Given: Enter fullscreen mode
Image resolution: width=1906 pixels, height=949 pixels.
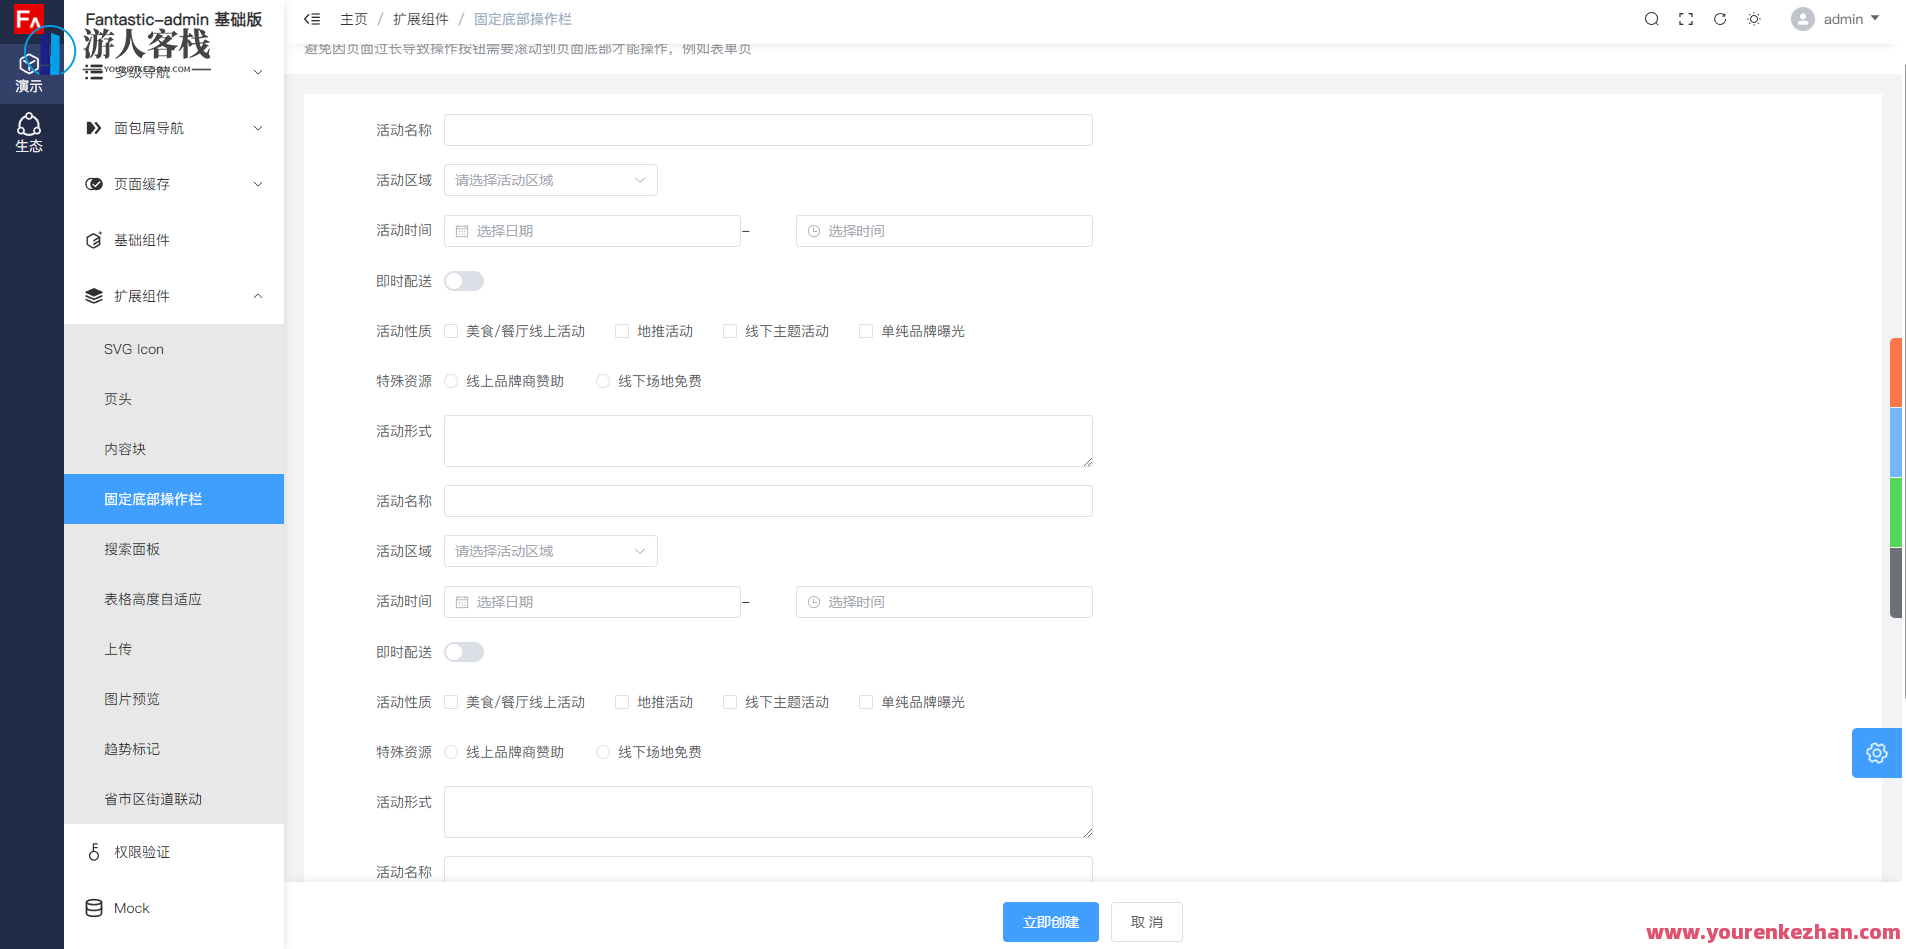Looking at the screenshot, I should 1686,18.
